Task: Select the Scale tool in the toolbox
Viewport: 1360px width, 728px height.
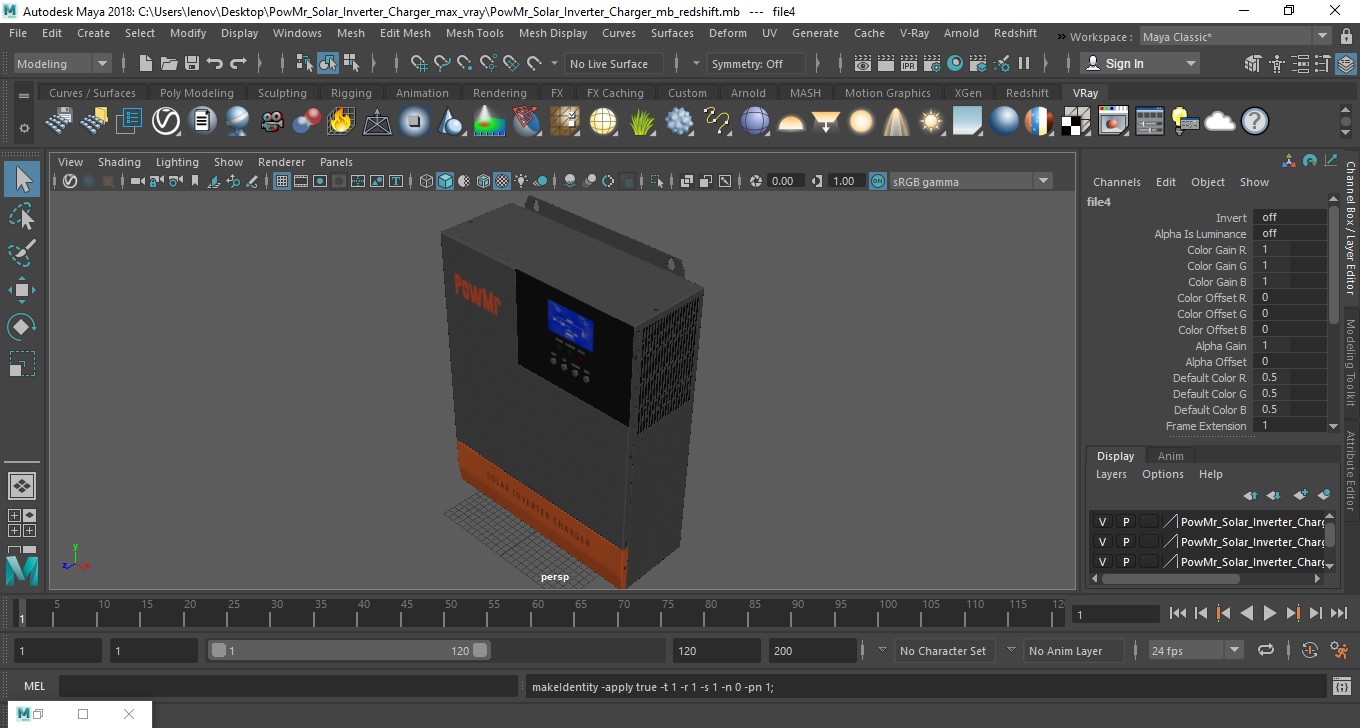Action: 22,363
